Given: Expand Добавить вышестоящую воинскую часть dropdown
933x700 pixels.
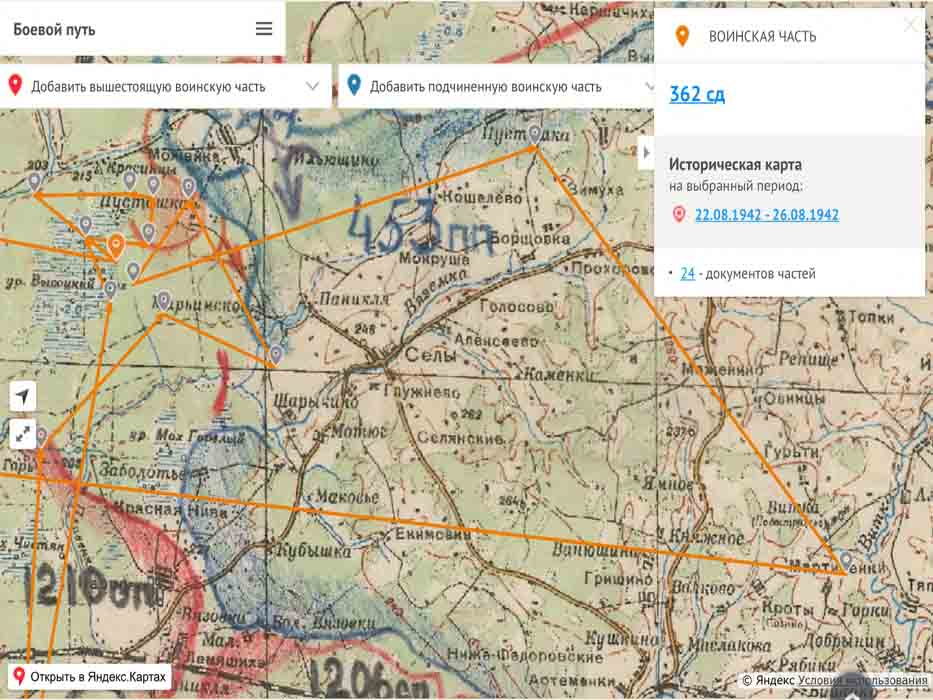Looking at the screenshot, I should tap(314, 87).
